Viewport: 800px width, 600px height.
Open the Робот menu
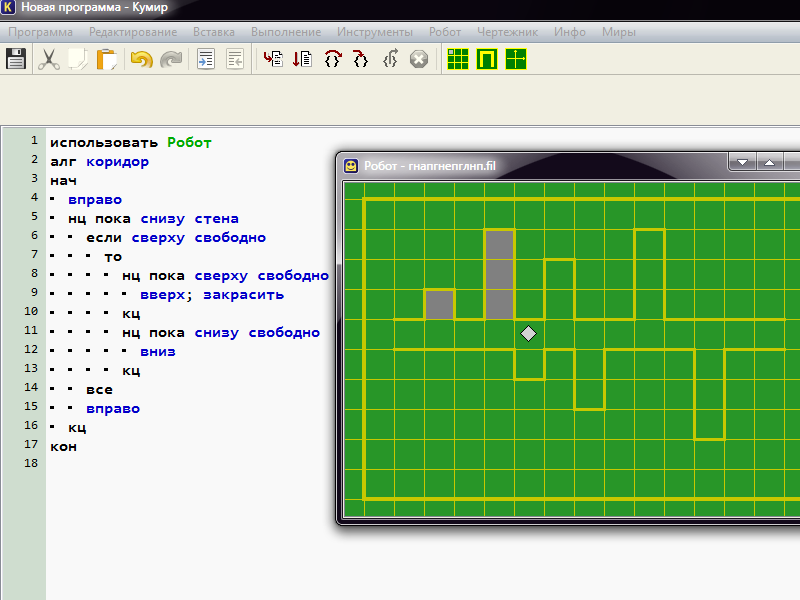[x=445, y=32]
